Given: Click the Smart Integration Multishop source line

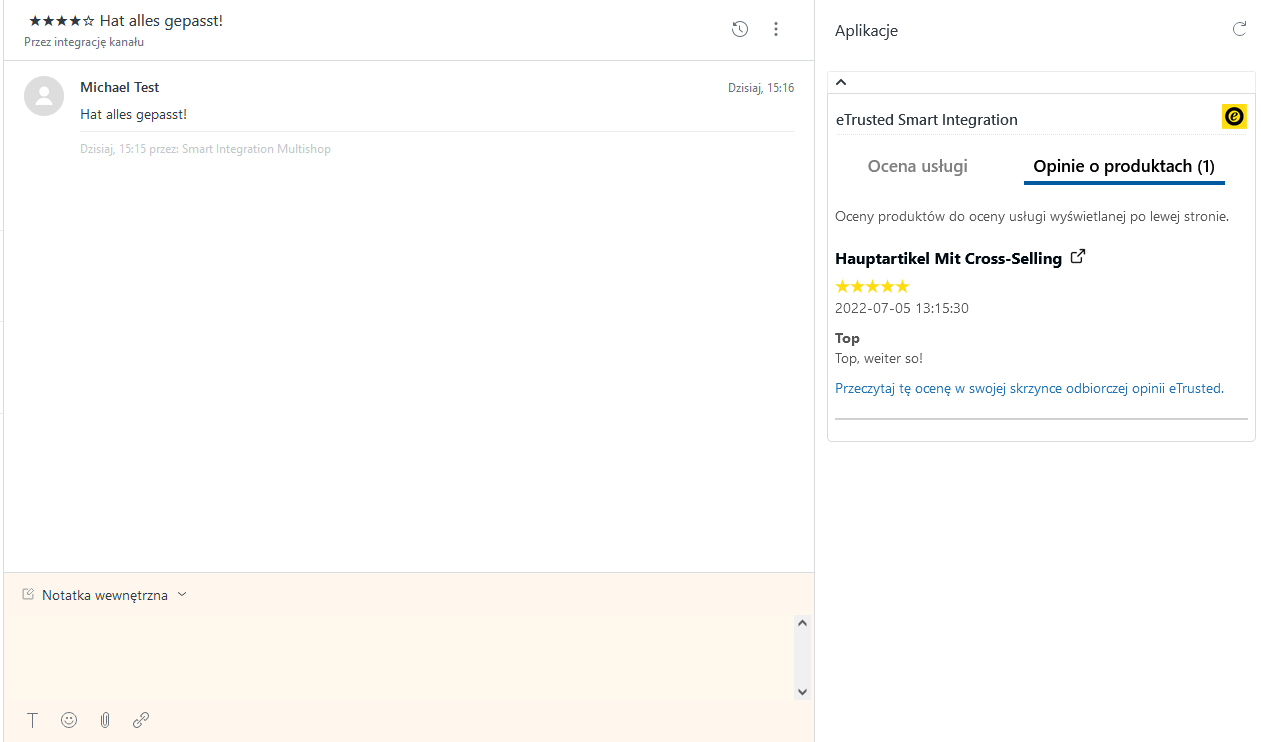Looking at the screenshot, I should point(205,149).
